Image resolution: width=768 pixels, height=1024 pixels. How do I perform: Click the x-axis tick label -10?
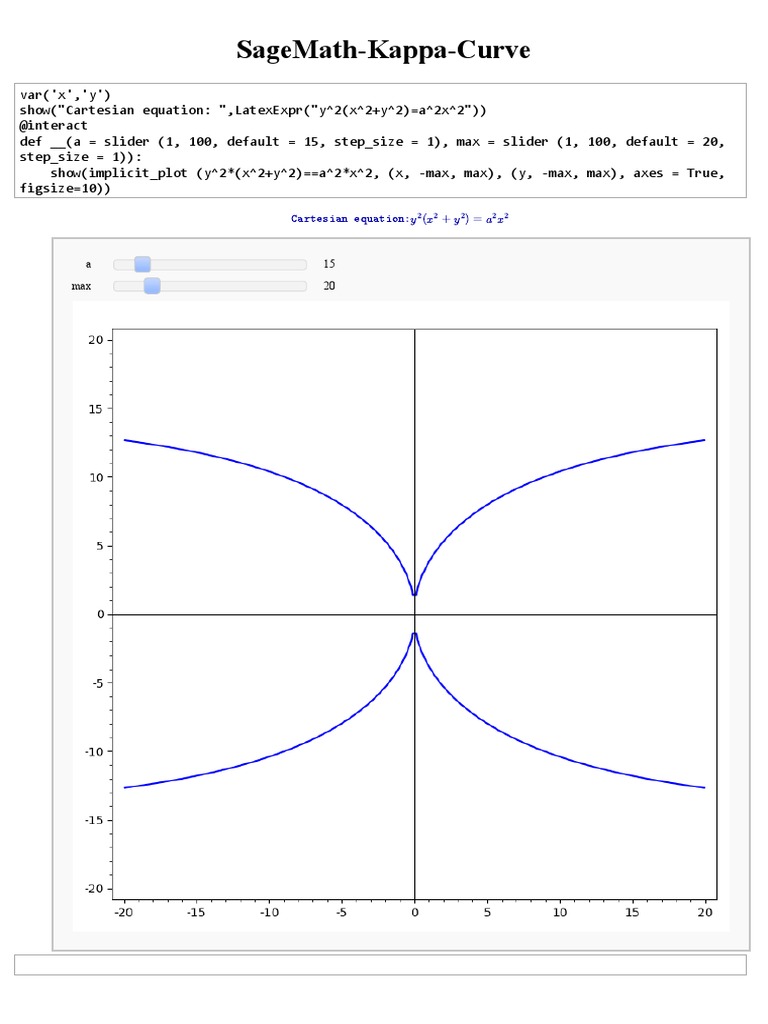coord(269,912)
